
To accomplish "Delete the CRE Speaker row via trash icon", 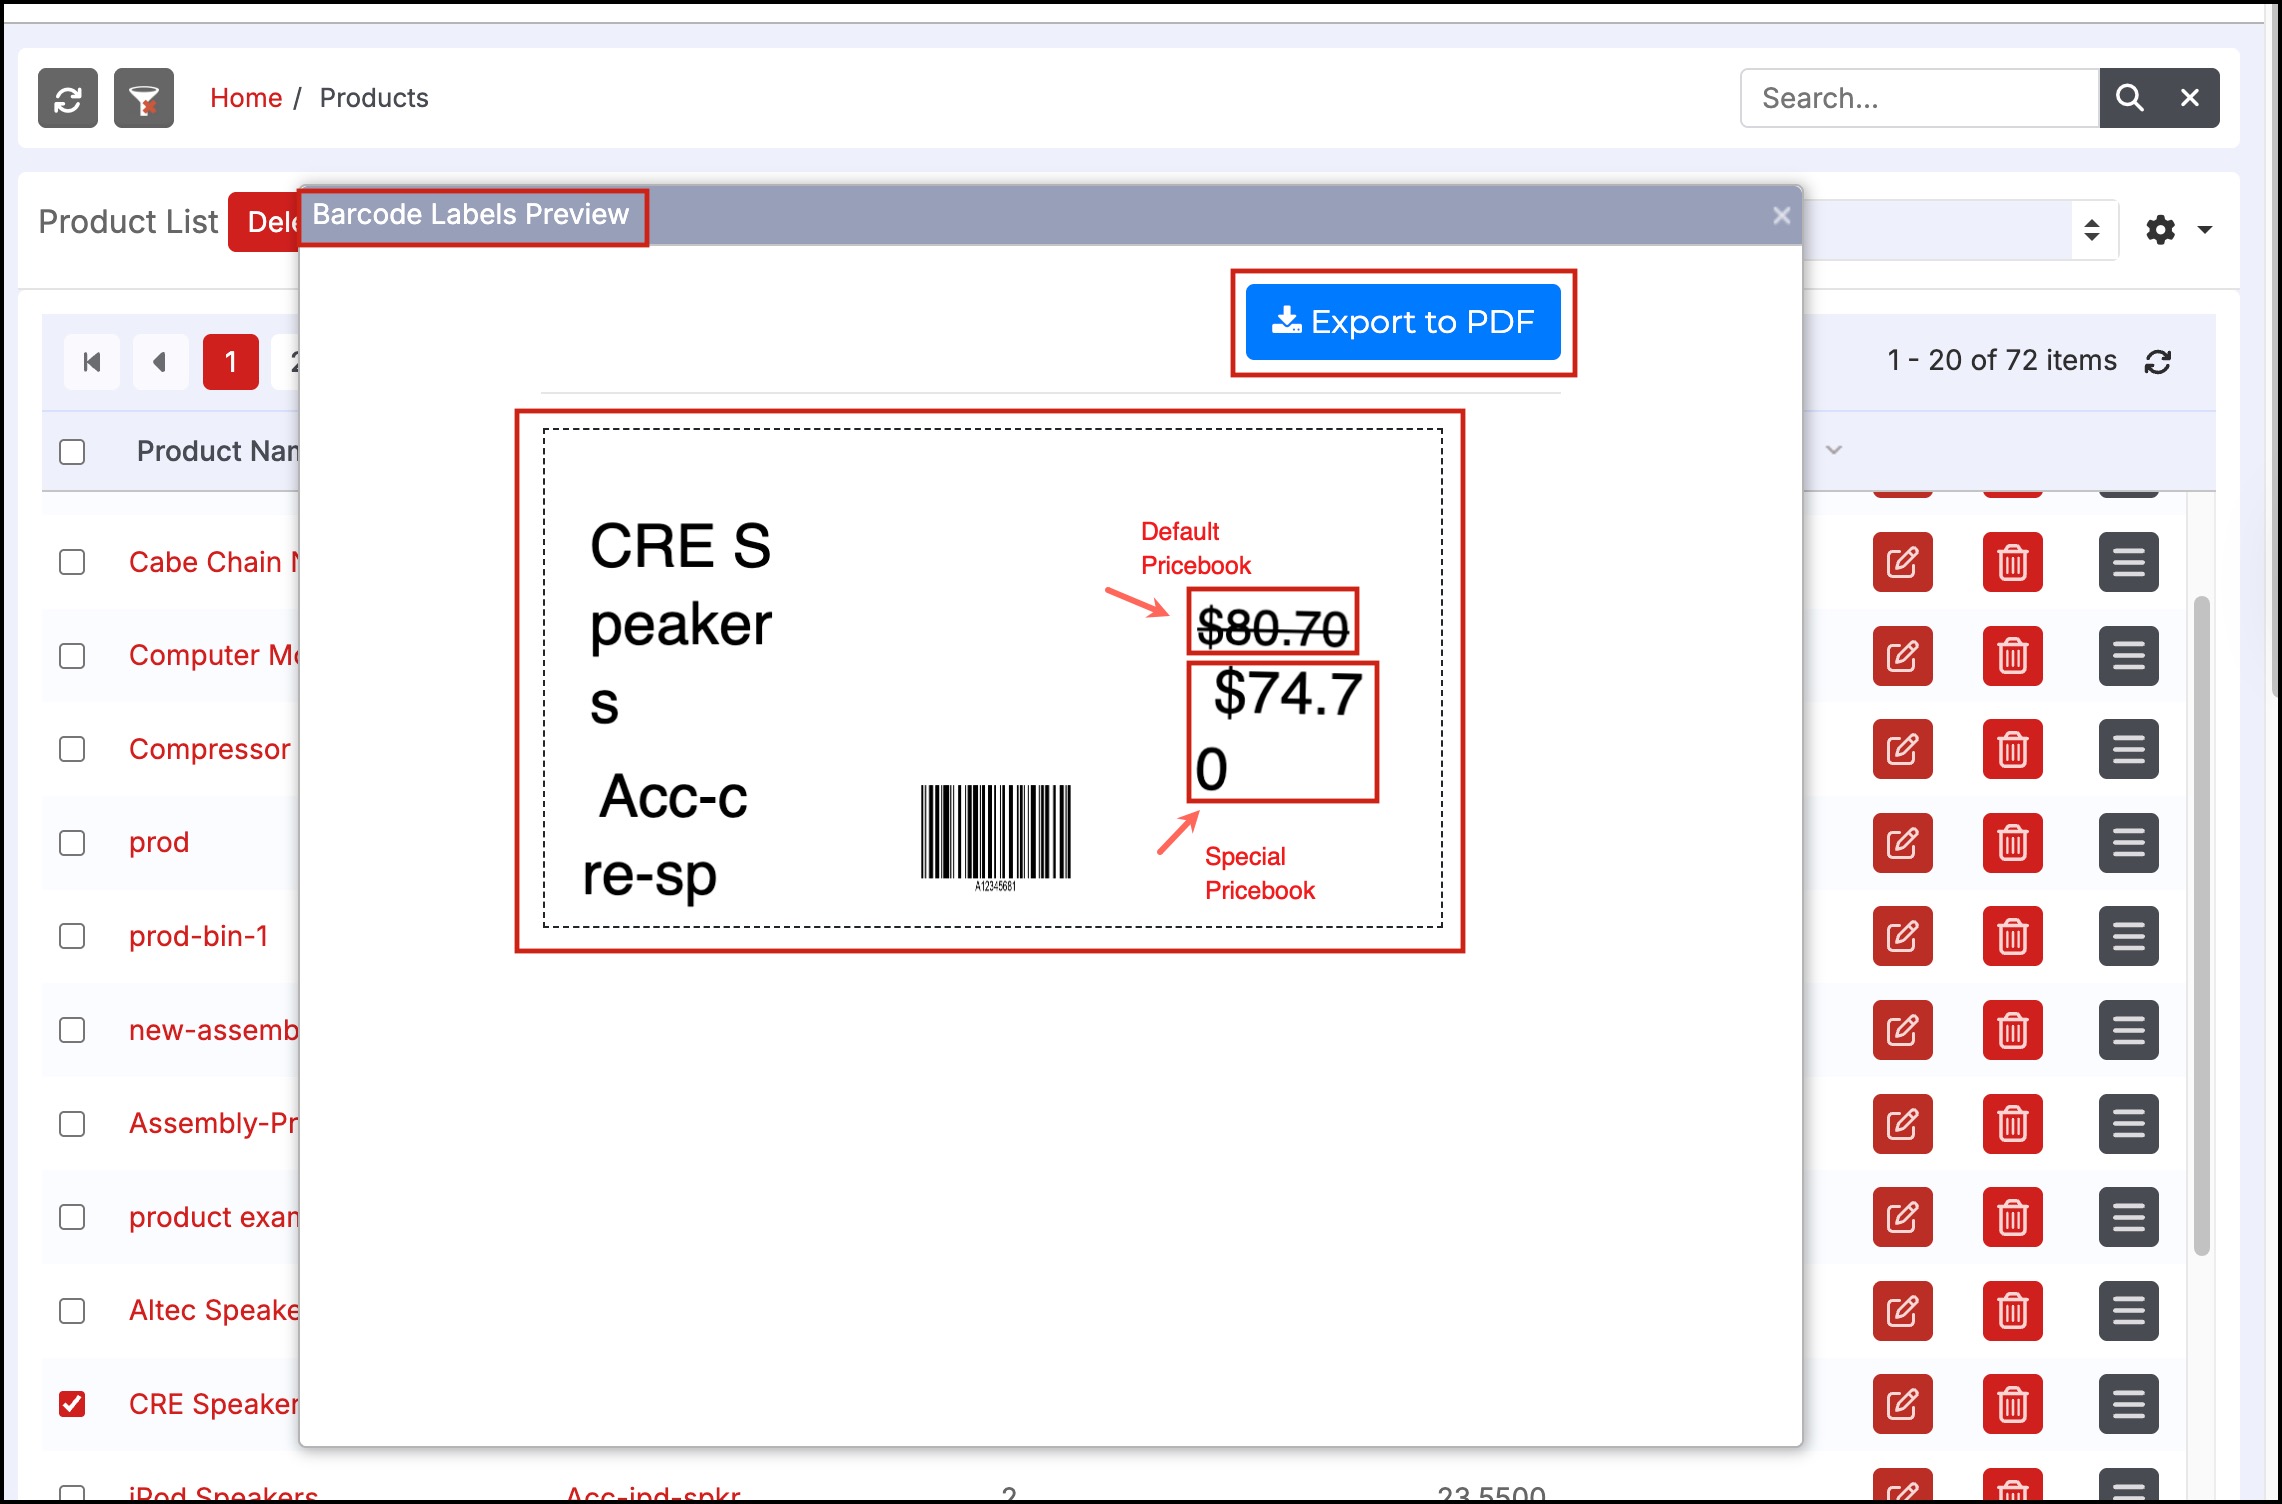I will [x=2012, y=1404].
